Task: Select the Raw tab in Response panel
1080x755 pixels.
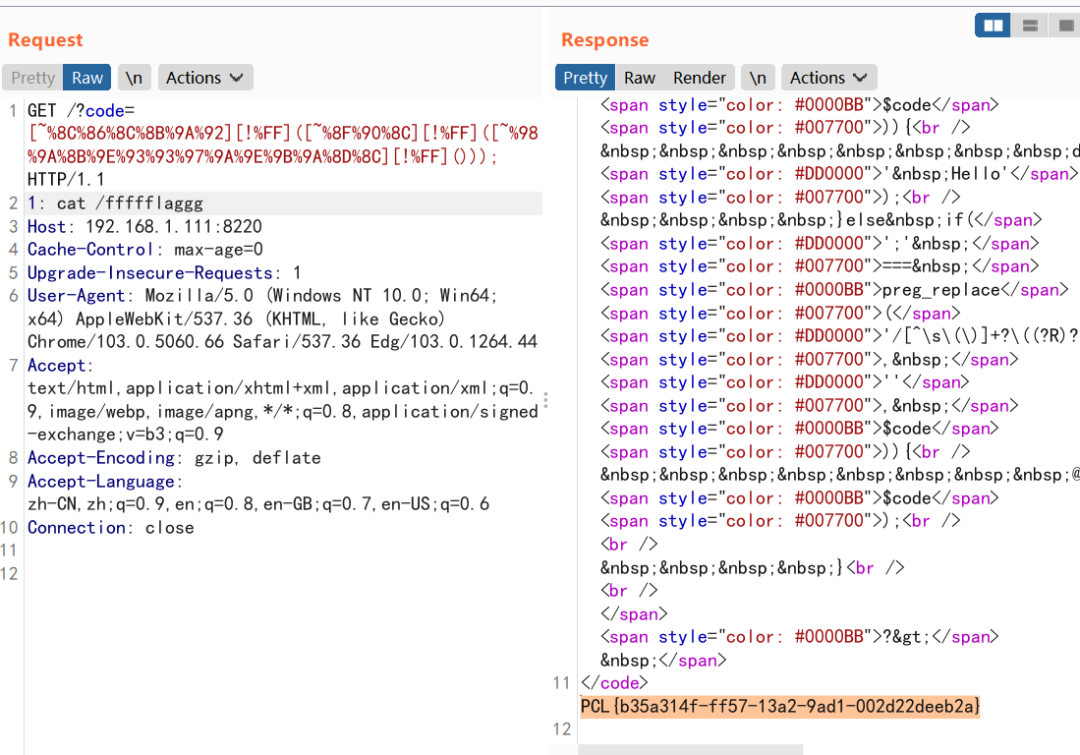Action: [x=639, y=78]
